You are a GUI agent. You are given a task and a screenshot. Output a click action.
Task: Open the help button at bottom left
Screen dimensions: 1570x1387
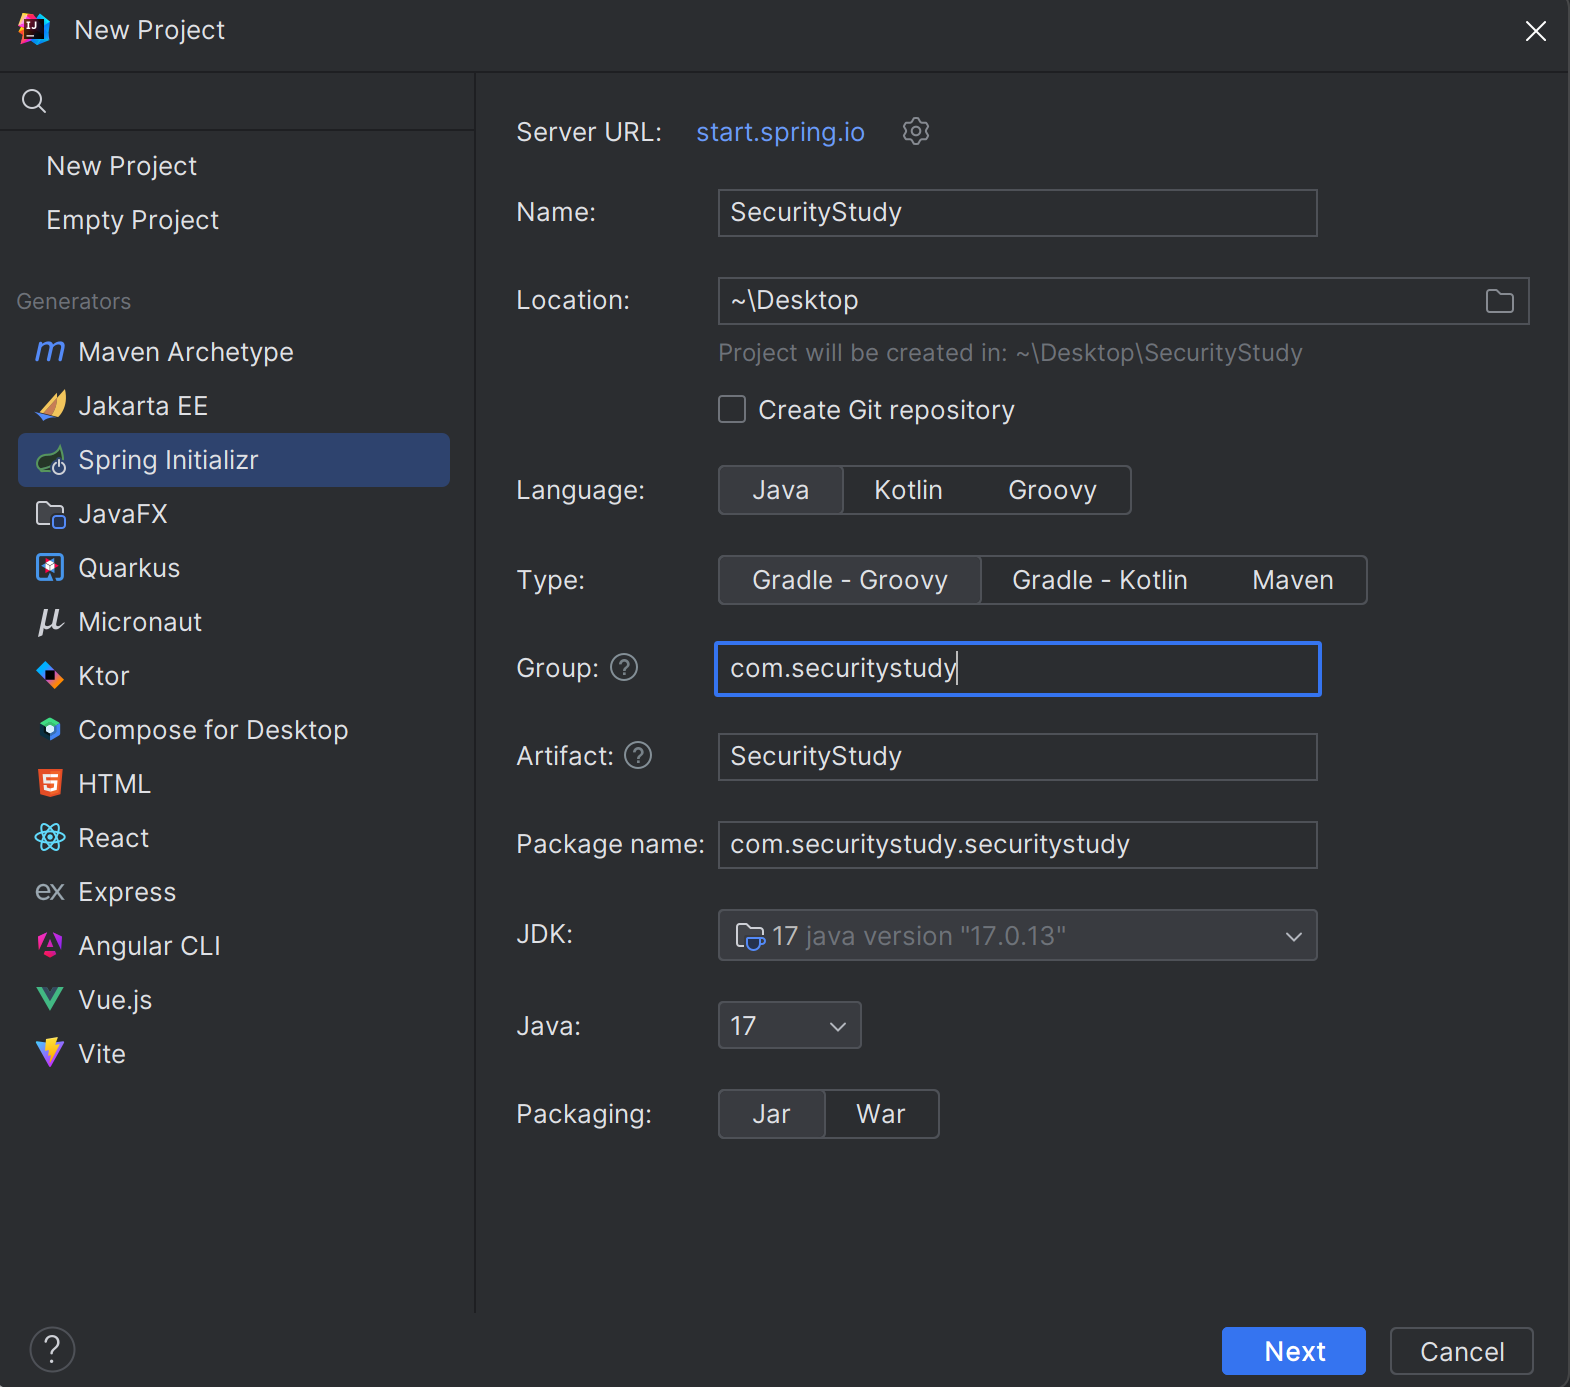coord(52,1349)
